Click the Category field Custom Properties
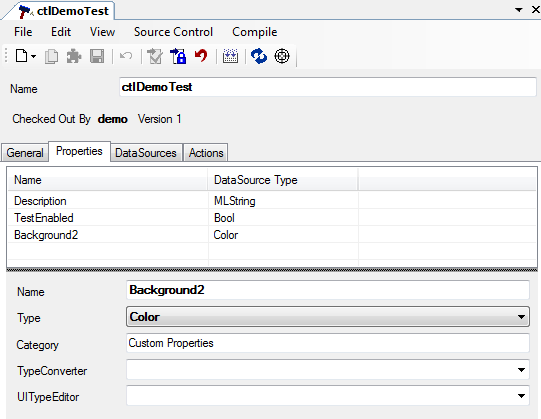 pyautogui.click(x=328, y=343)
